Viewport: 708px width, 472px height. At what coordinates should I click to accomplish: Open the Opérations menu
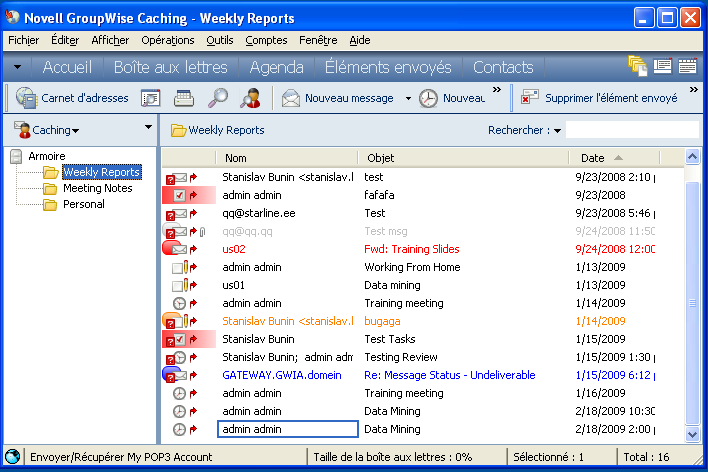(168, 40)
